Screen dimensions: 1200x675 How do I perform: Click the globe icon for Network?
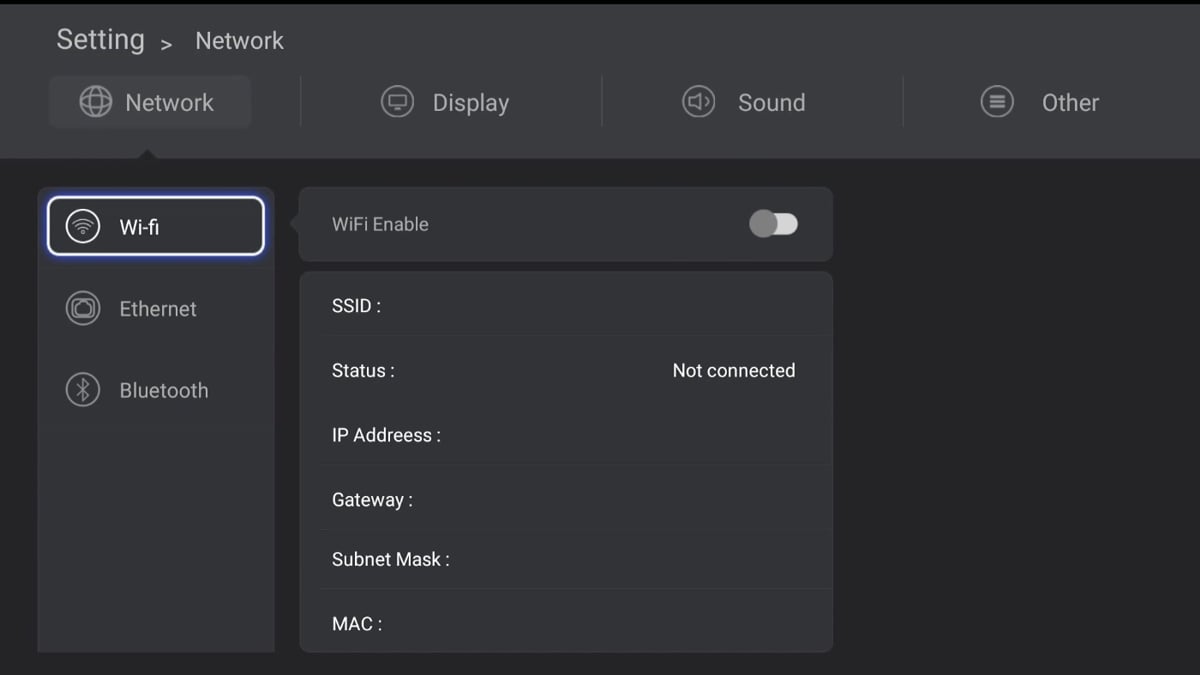click(x=96, y=102)
